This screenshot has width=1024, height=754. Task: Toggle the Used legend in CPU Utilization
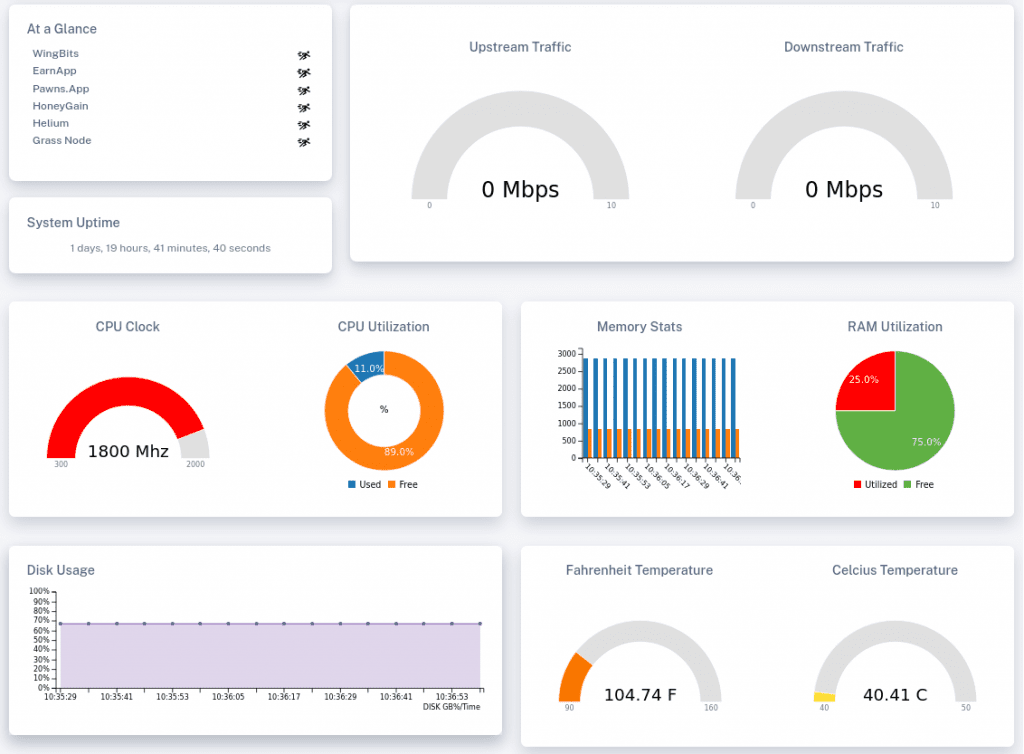tap(364, 485)
